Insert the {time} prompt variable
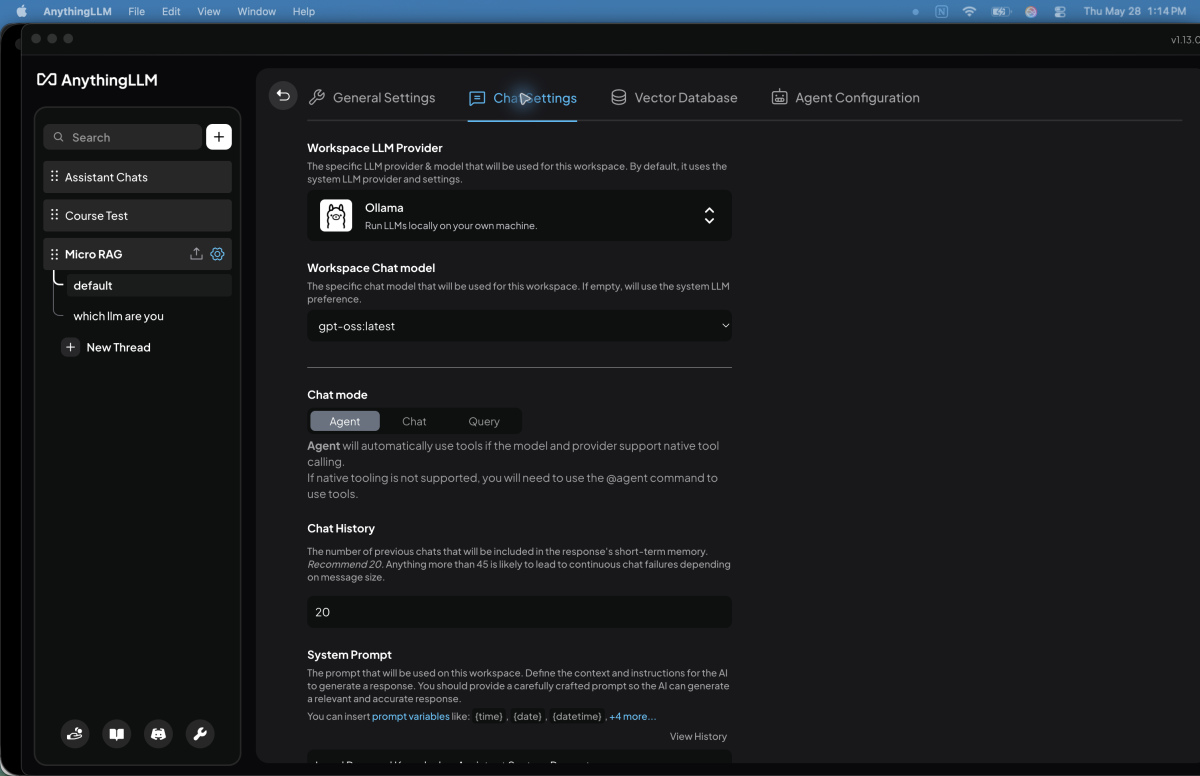Image resolution: width=1200 pixels, height=776 pixels. 489,716
